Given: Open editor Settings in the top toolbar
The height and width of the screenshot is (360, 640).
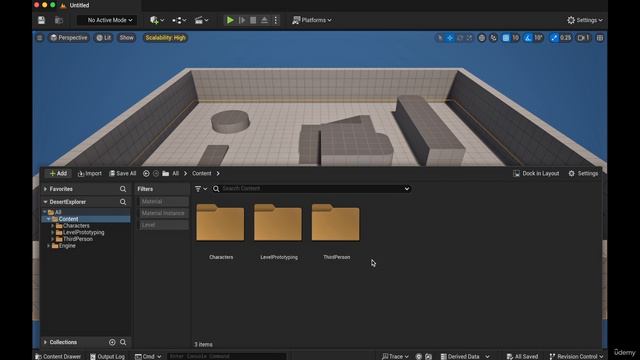Looking at the screenshot, I should tap(584, 20).
